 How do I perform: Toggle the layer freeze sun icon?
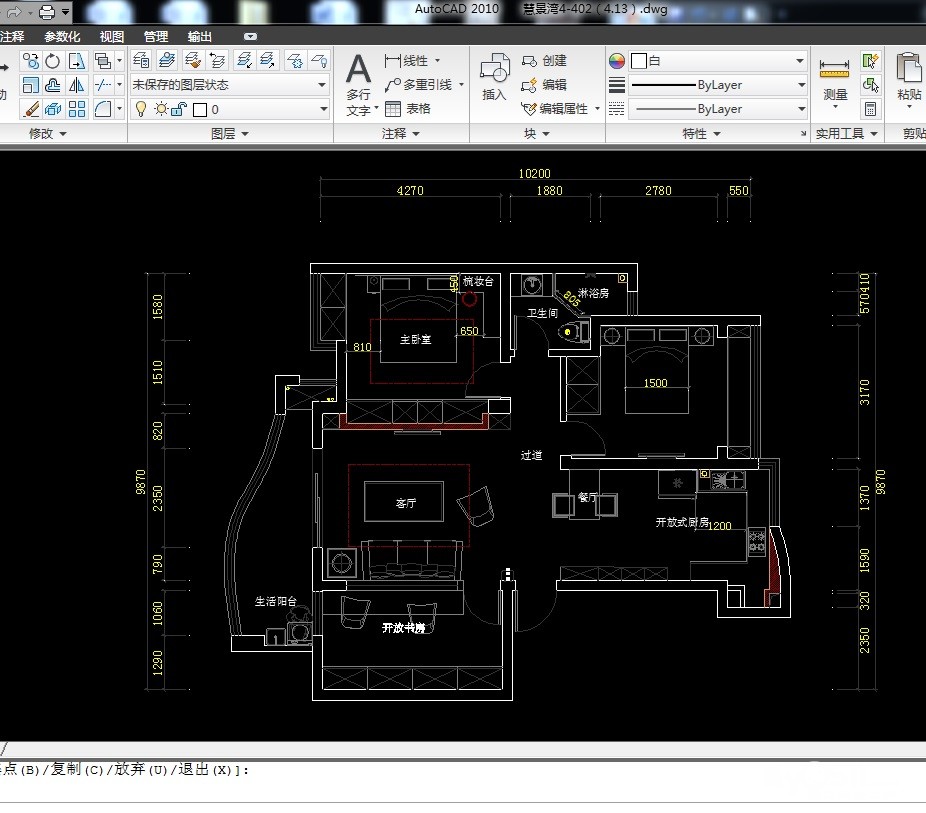pos(160,109)
